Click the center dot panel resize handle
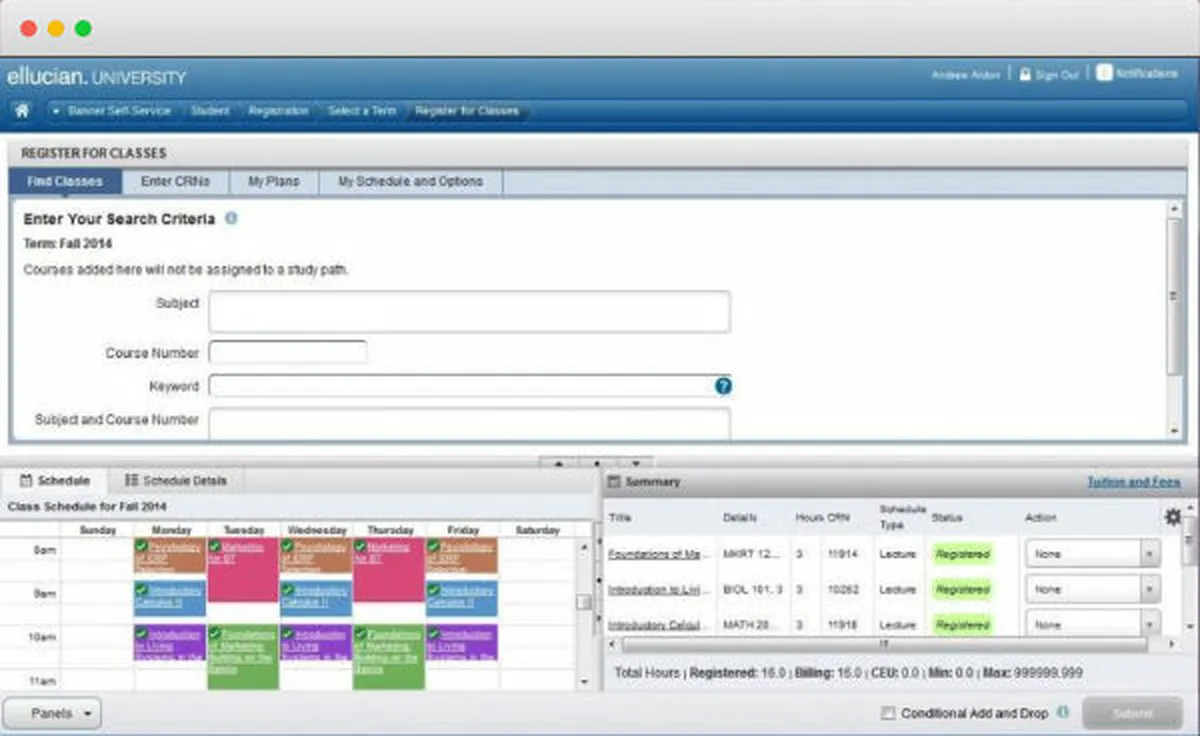The width and height of the screenshot is (1200, 736). (x=597, y=464)
